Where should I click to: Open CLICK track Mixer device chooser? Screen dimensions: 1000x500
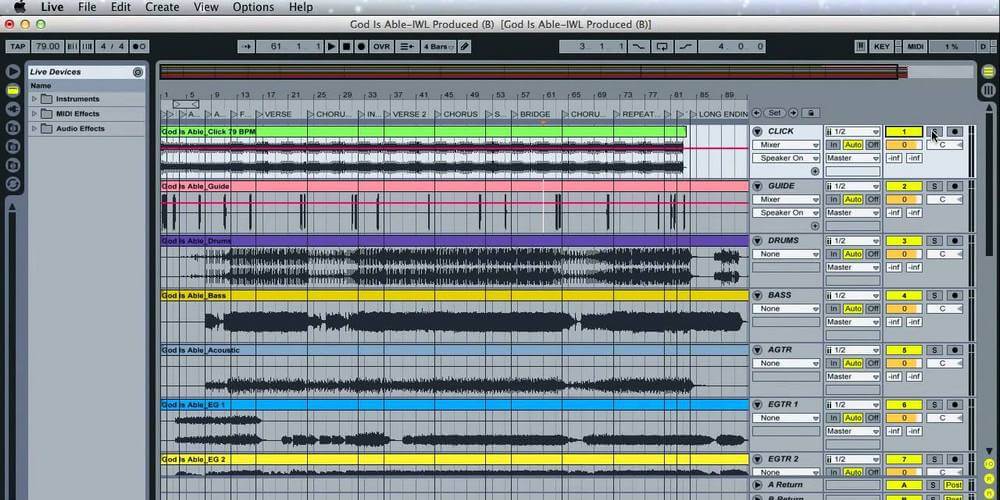click(786, 145)
